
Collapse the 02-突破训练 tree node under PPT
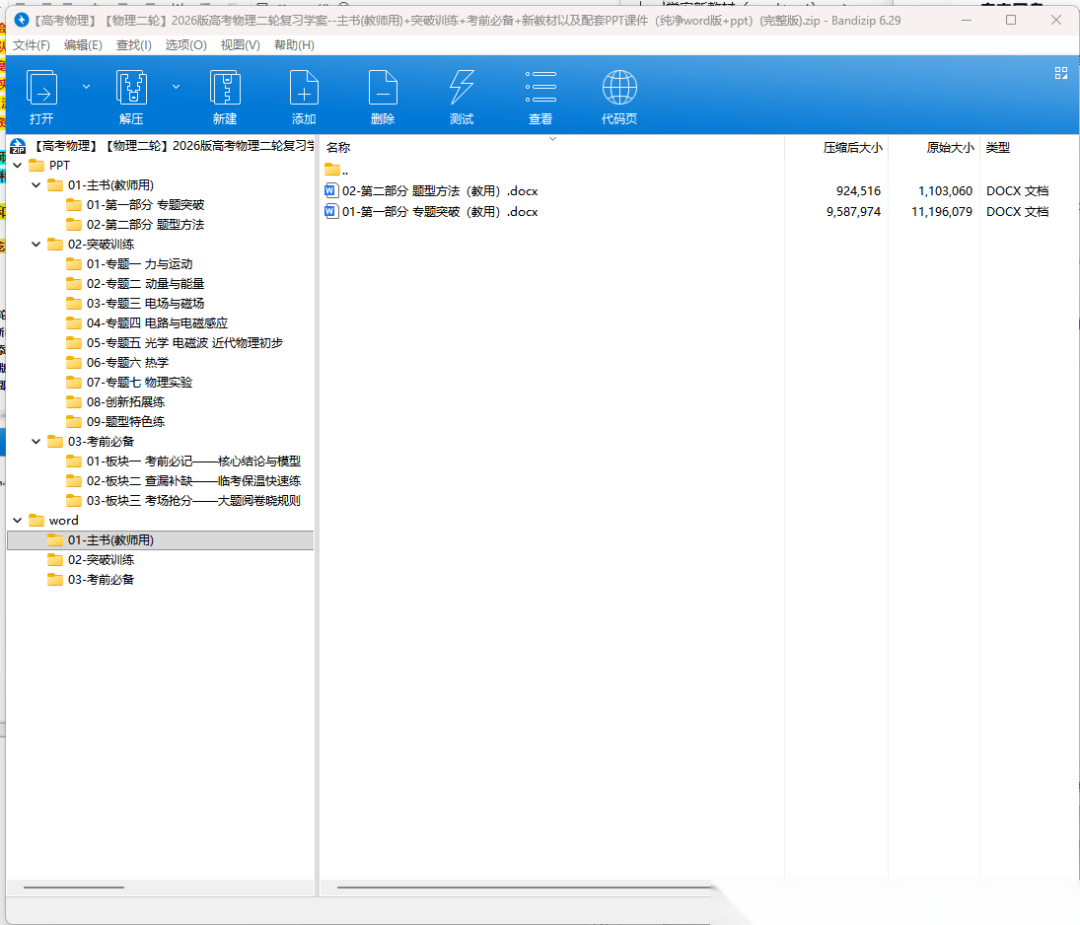click(x=36, y=244)
